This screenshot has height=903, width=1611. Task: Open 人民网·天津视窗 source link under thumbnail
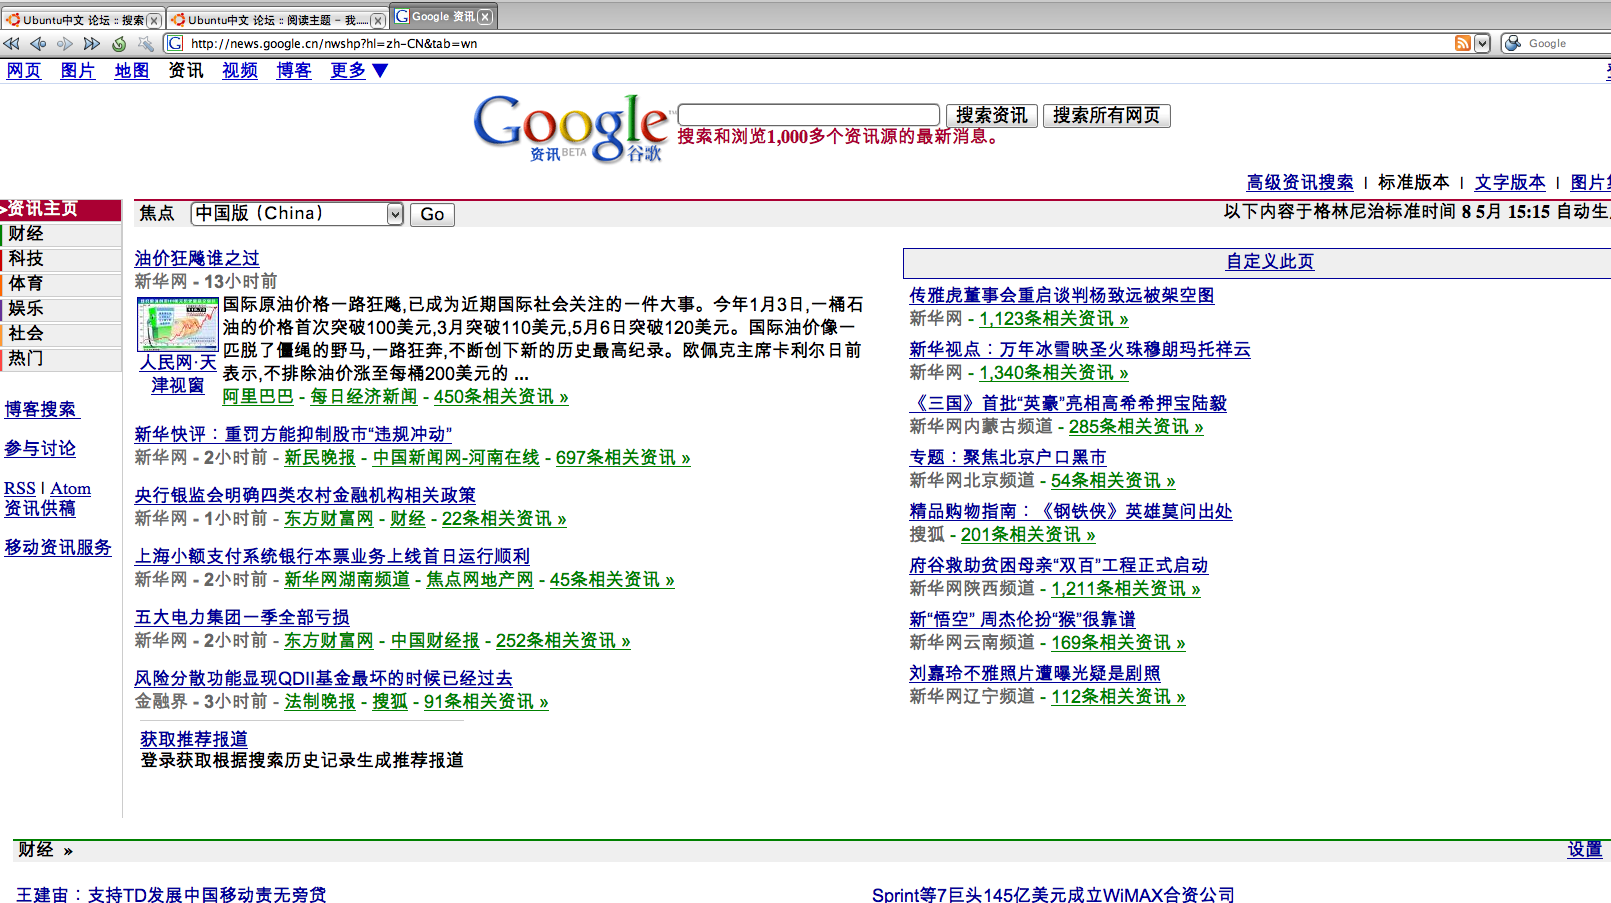coord(178,374)
